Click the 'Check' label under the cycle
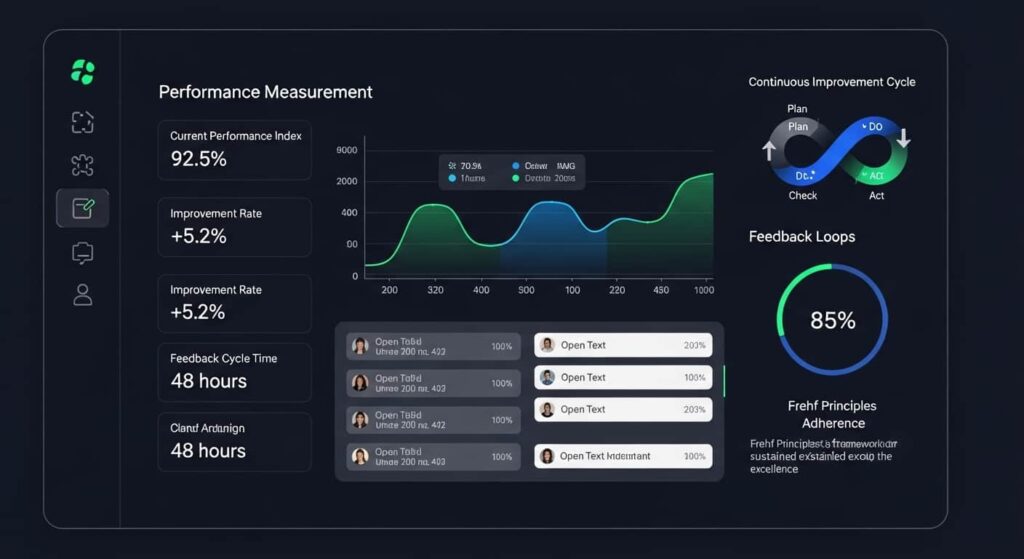This screenshot has width=1024, height=559. 802,196
